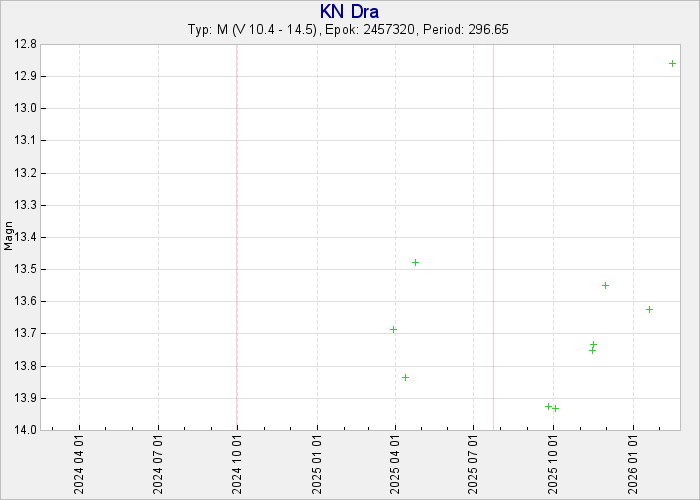
Task: Click the 13.4 y-axis tick label
Action: pyautogui.click(x=27, y=237)
